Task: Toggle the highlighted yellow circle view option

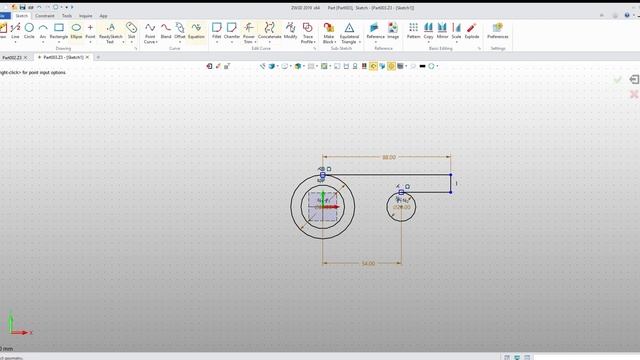Action: 391,66
